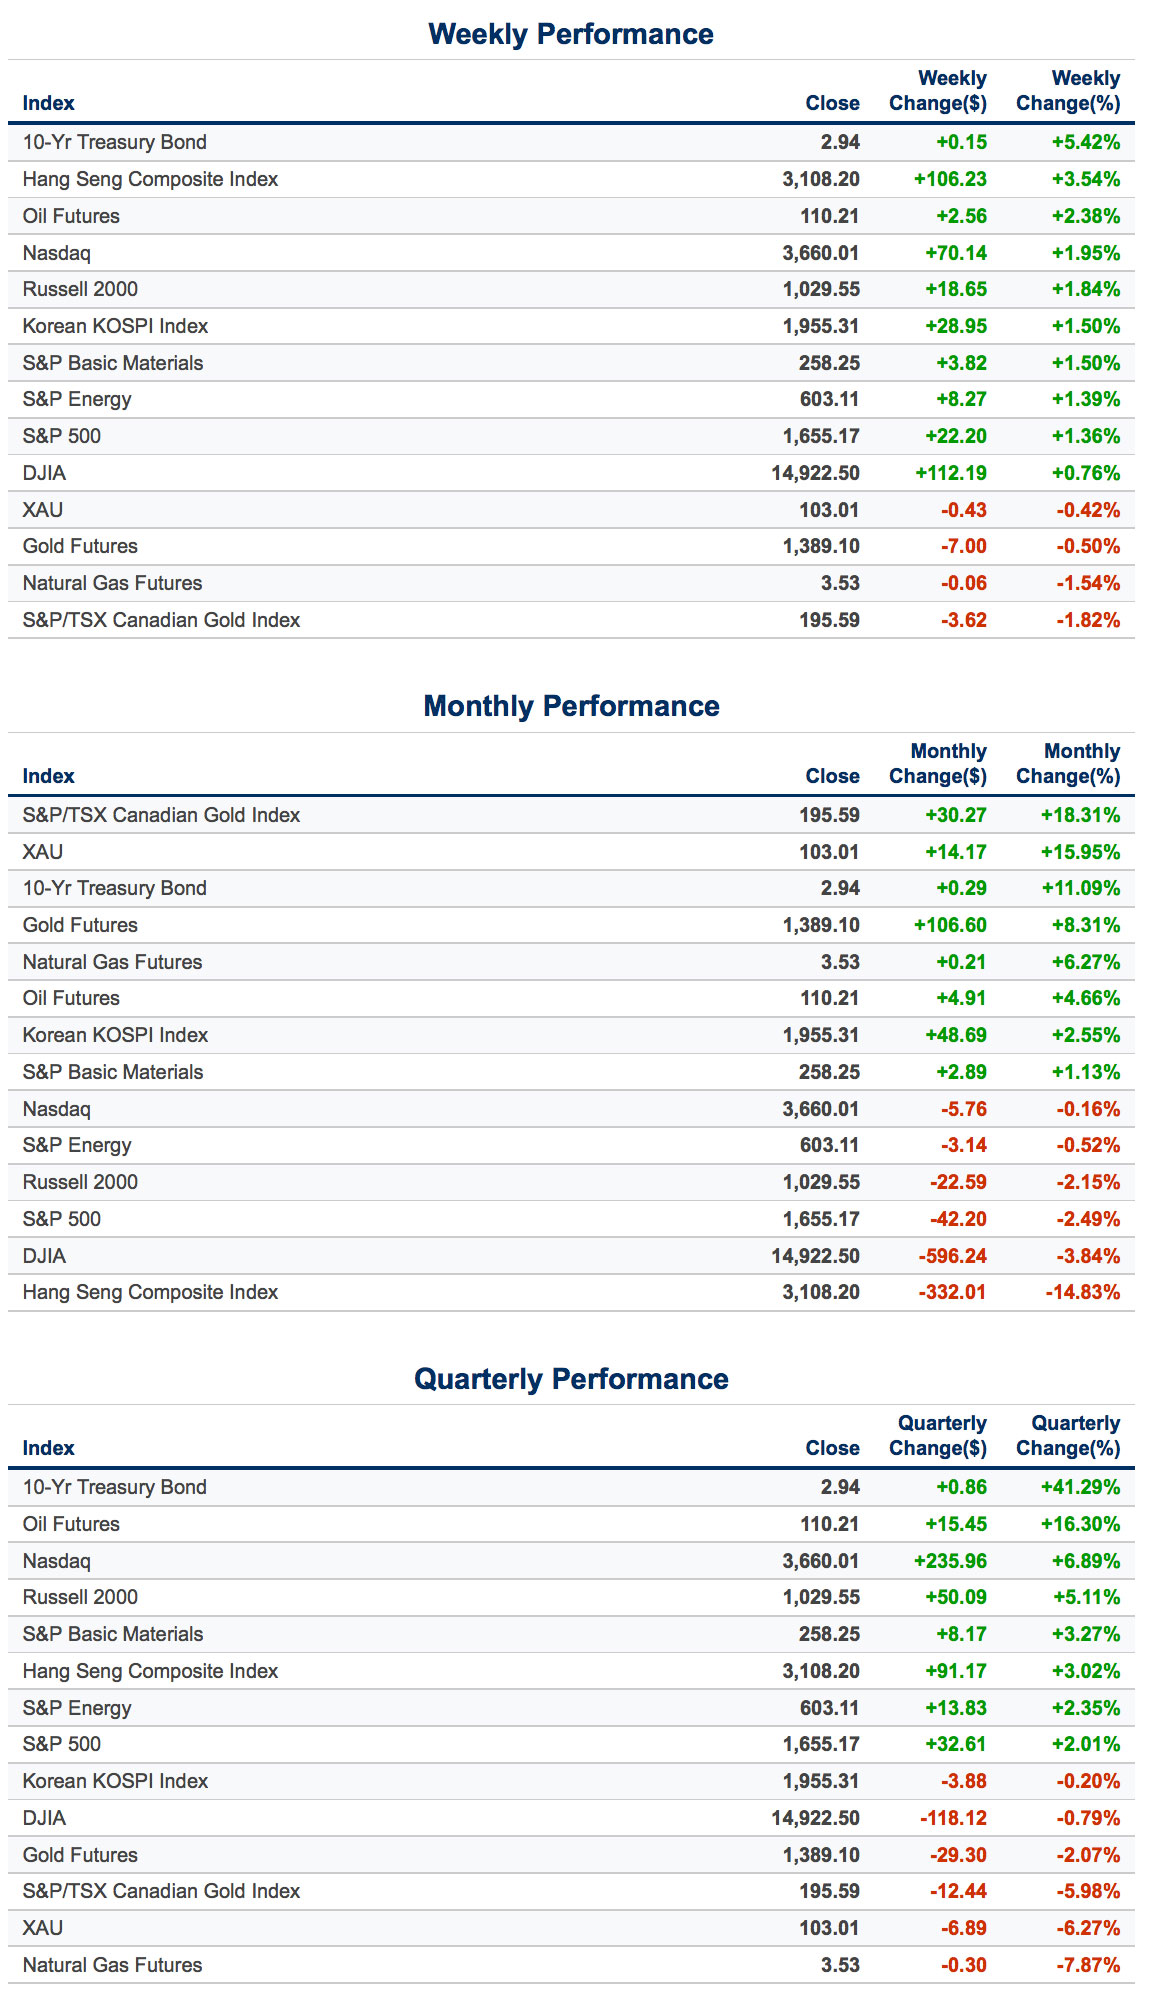Click the Monthly Performance heading

pos(571,706)
